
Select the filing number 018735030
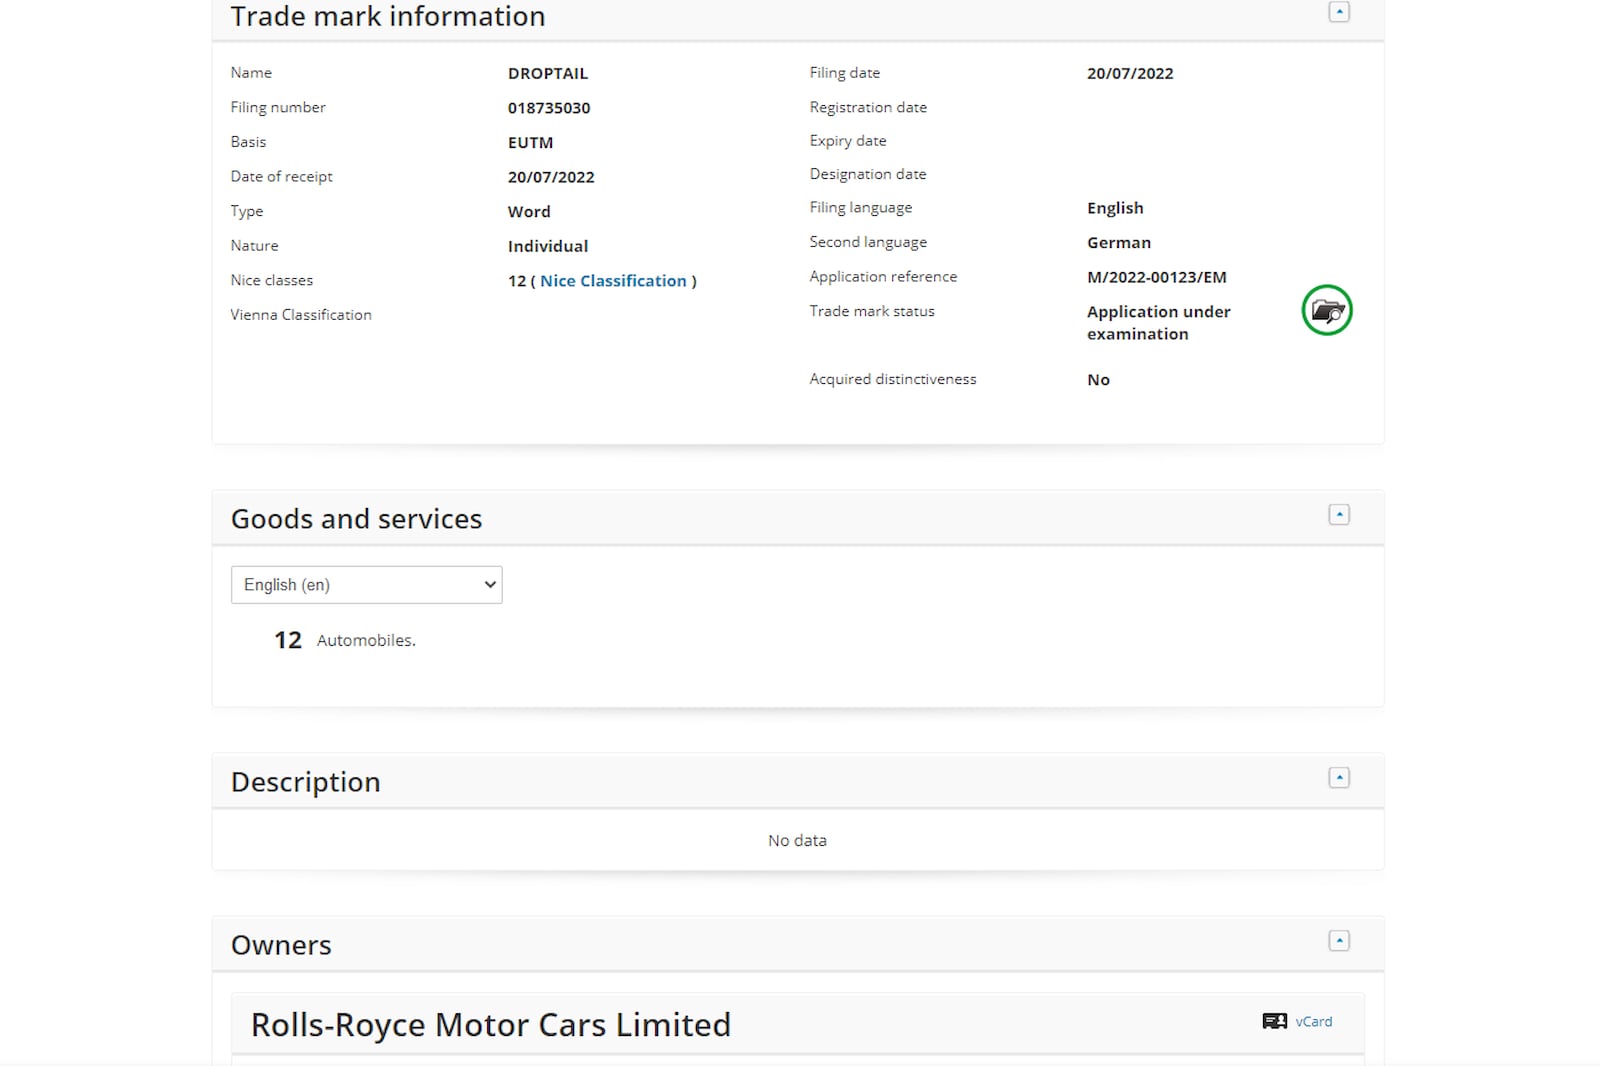tap(549, 108)
